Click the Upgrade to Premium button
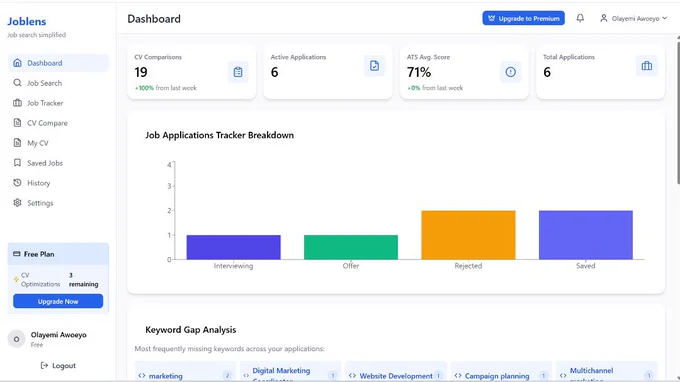 (x=523, y=18)
